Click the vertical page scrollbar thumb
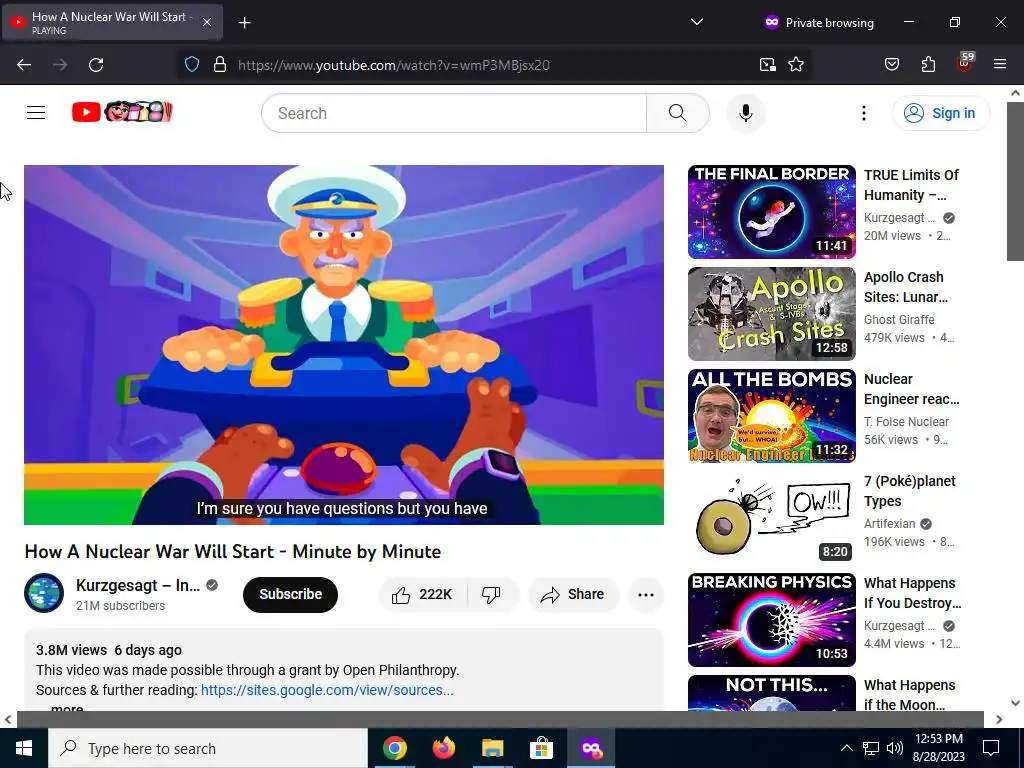 pos(1015,180)
